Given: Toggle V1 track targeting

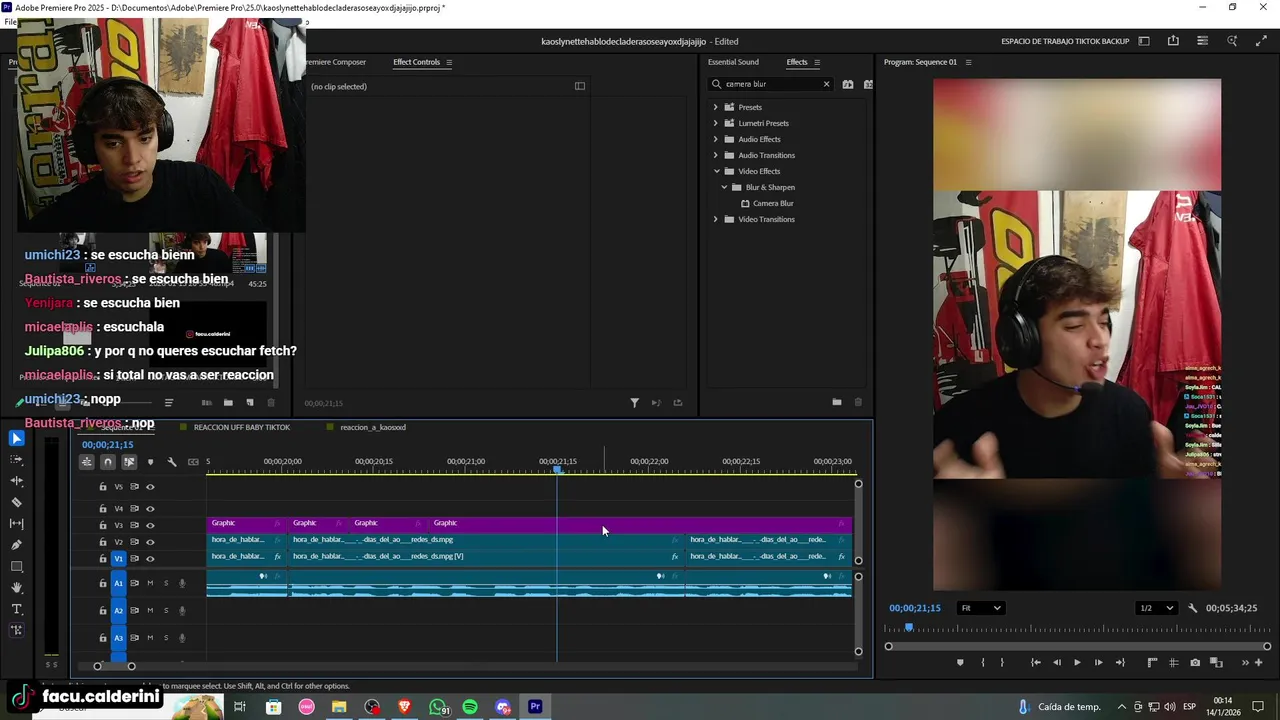Looking at the screenshot, I should tap(118, 558).
